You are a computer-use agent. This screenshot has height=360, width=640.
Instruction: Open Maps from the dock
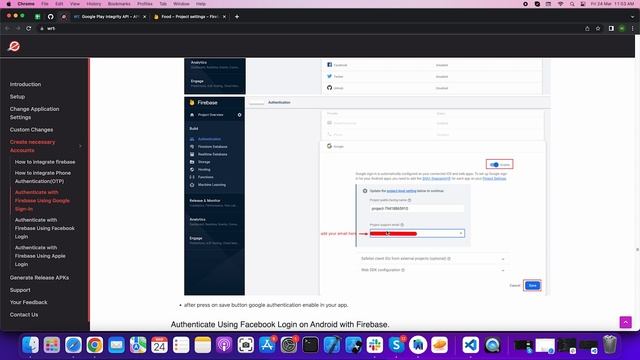coord(138,345)
